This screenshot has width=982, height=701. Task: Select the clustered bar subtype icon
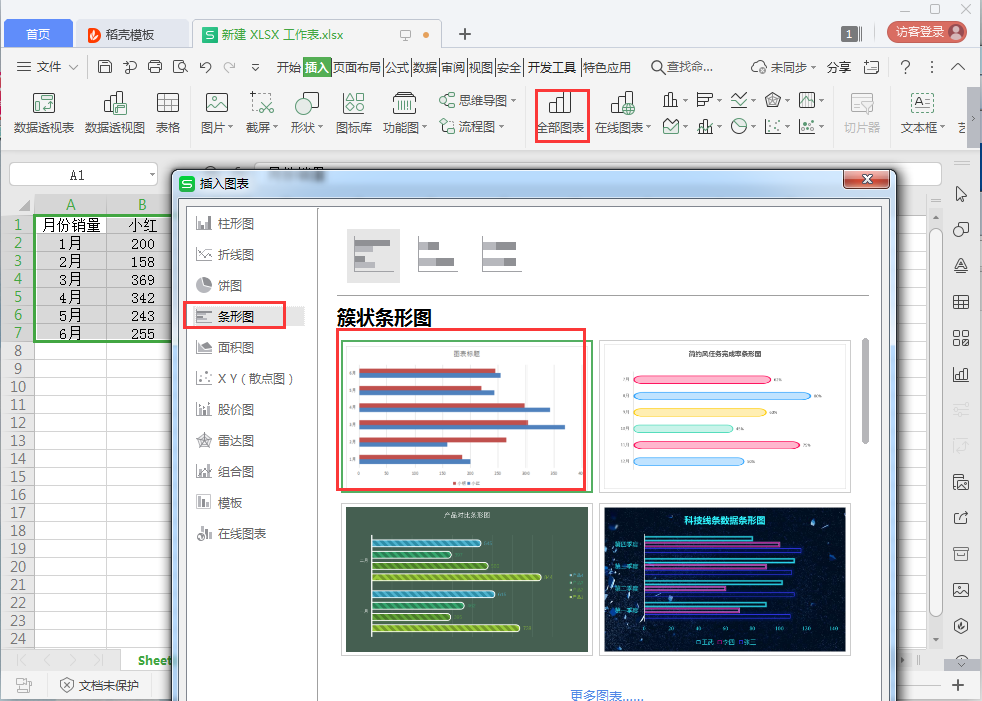pyautogui.click(x=373, y=256)
